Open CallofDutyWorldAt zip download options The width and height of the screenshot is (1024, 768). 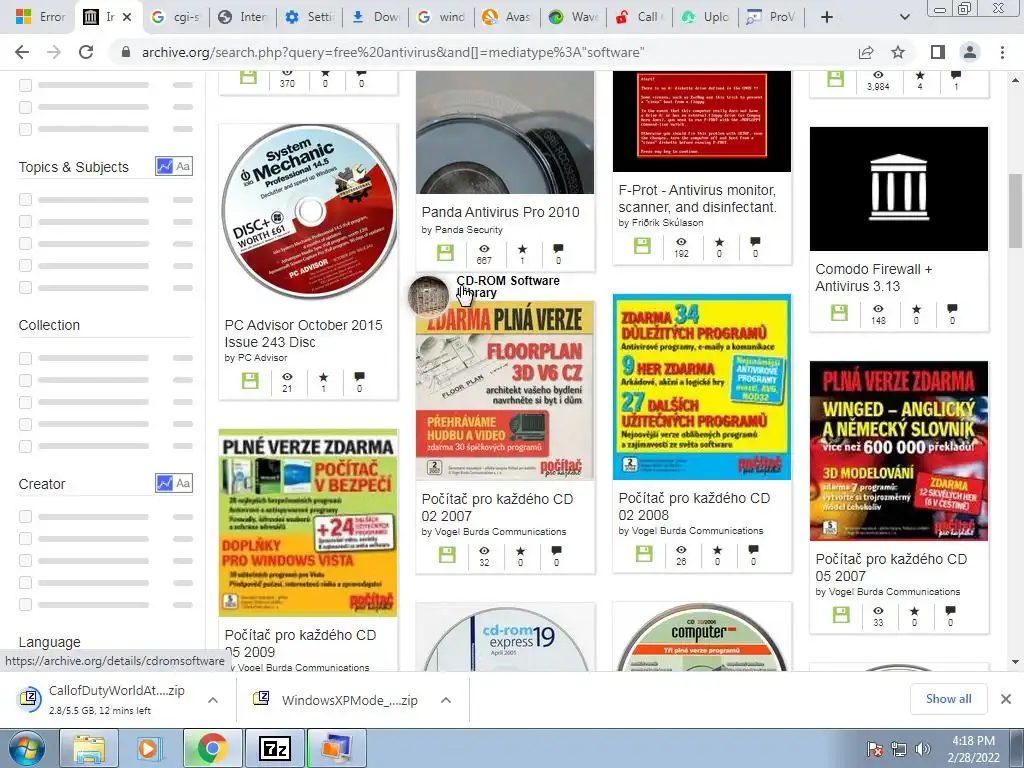pos(212,700)
